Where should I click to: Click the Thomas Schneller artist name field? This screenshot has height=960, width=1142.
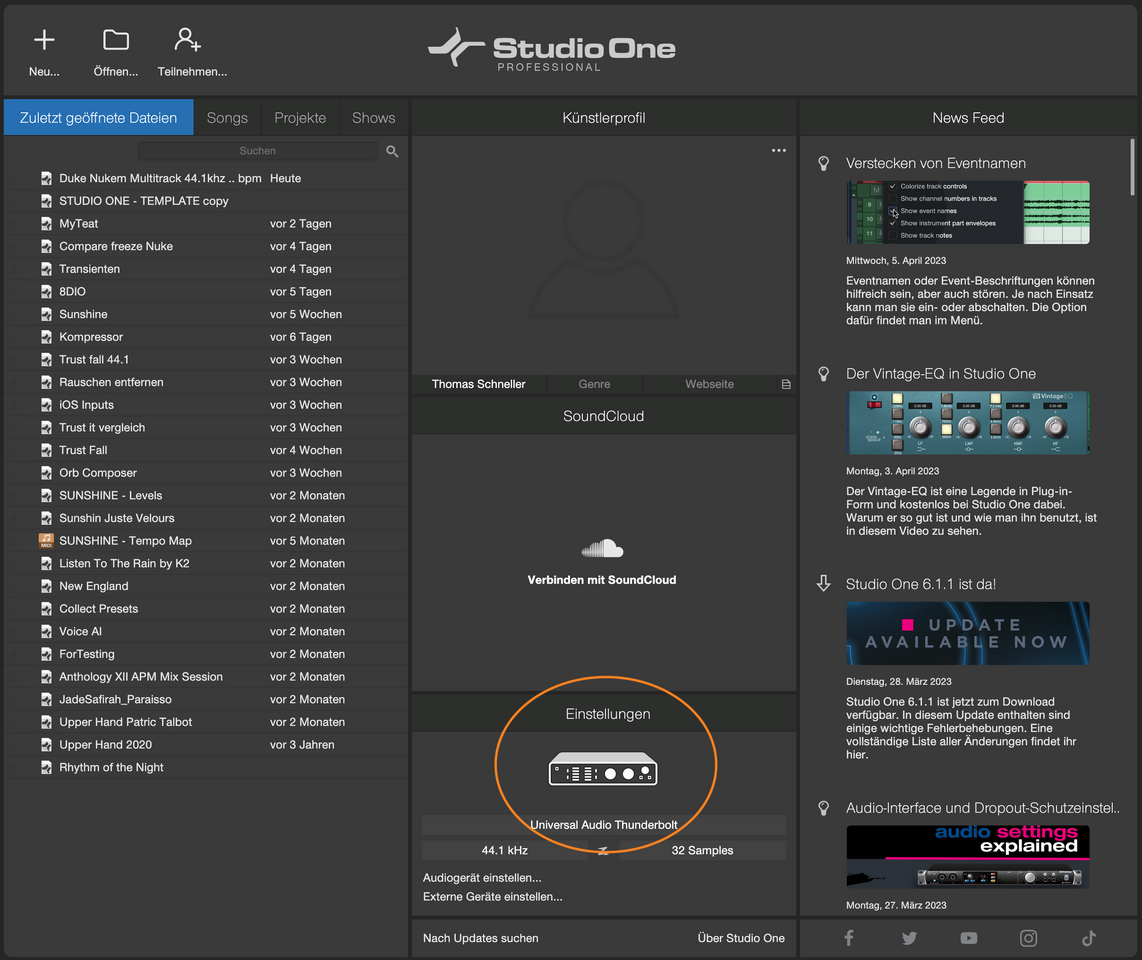[x=479, y=384]
